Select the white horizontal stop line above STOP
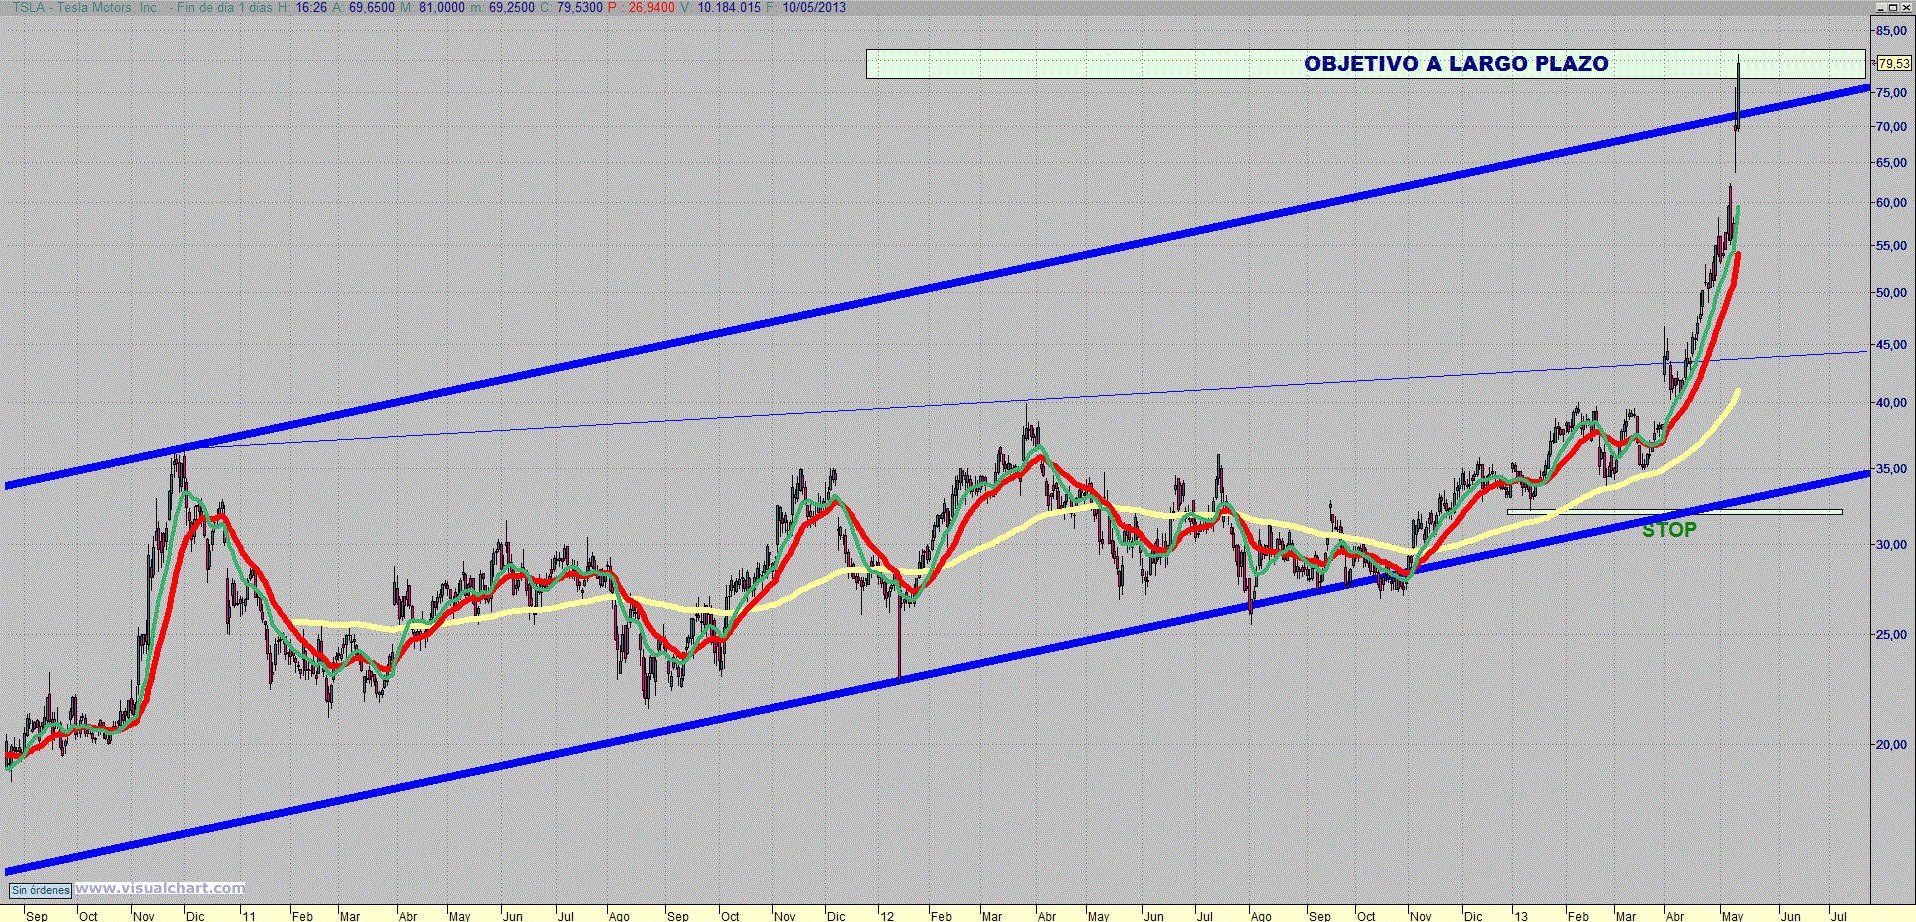The width and height of the screenshot is (1916, 922). coord(1674,512)
